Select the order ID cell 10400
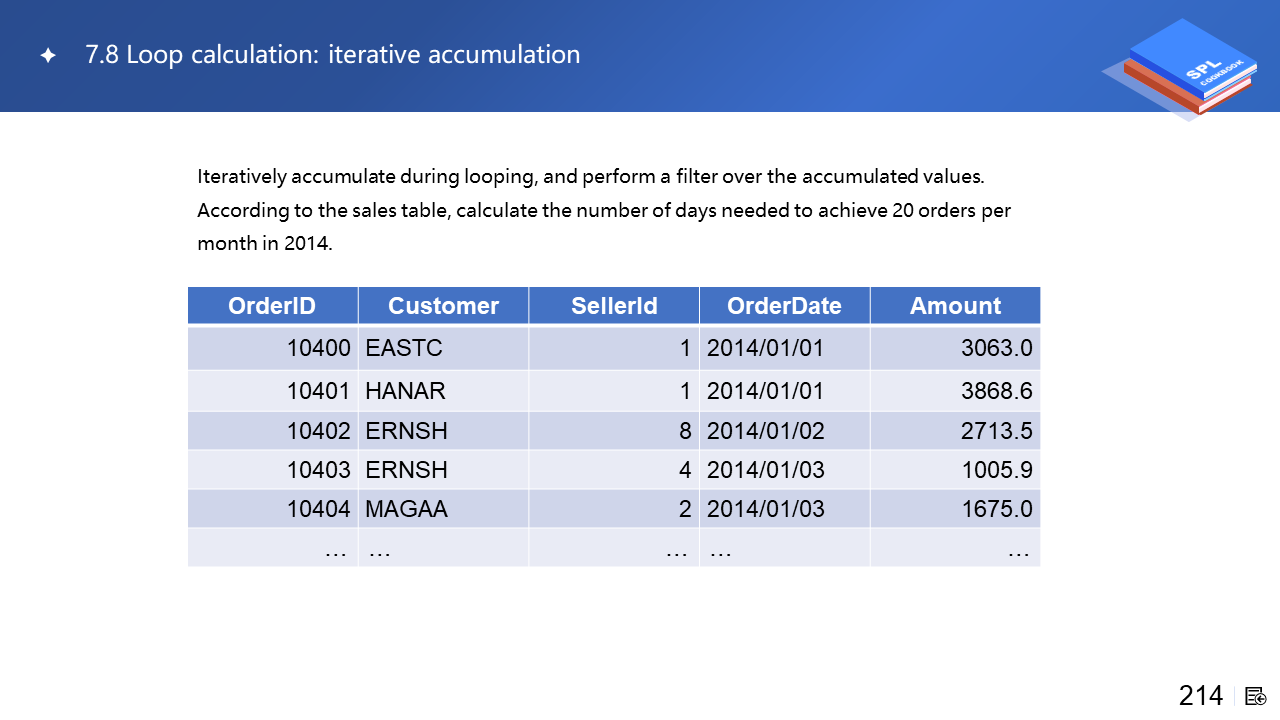Viewport: 1280px width, 720px height. pyautogui.click(x=318, y=348)
